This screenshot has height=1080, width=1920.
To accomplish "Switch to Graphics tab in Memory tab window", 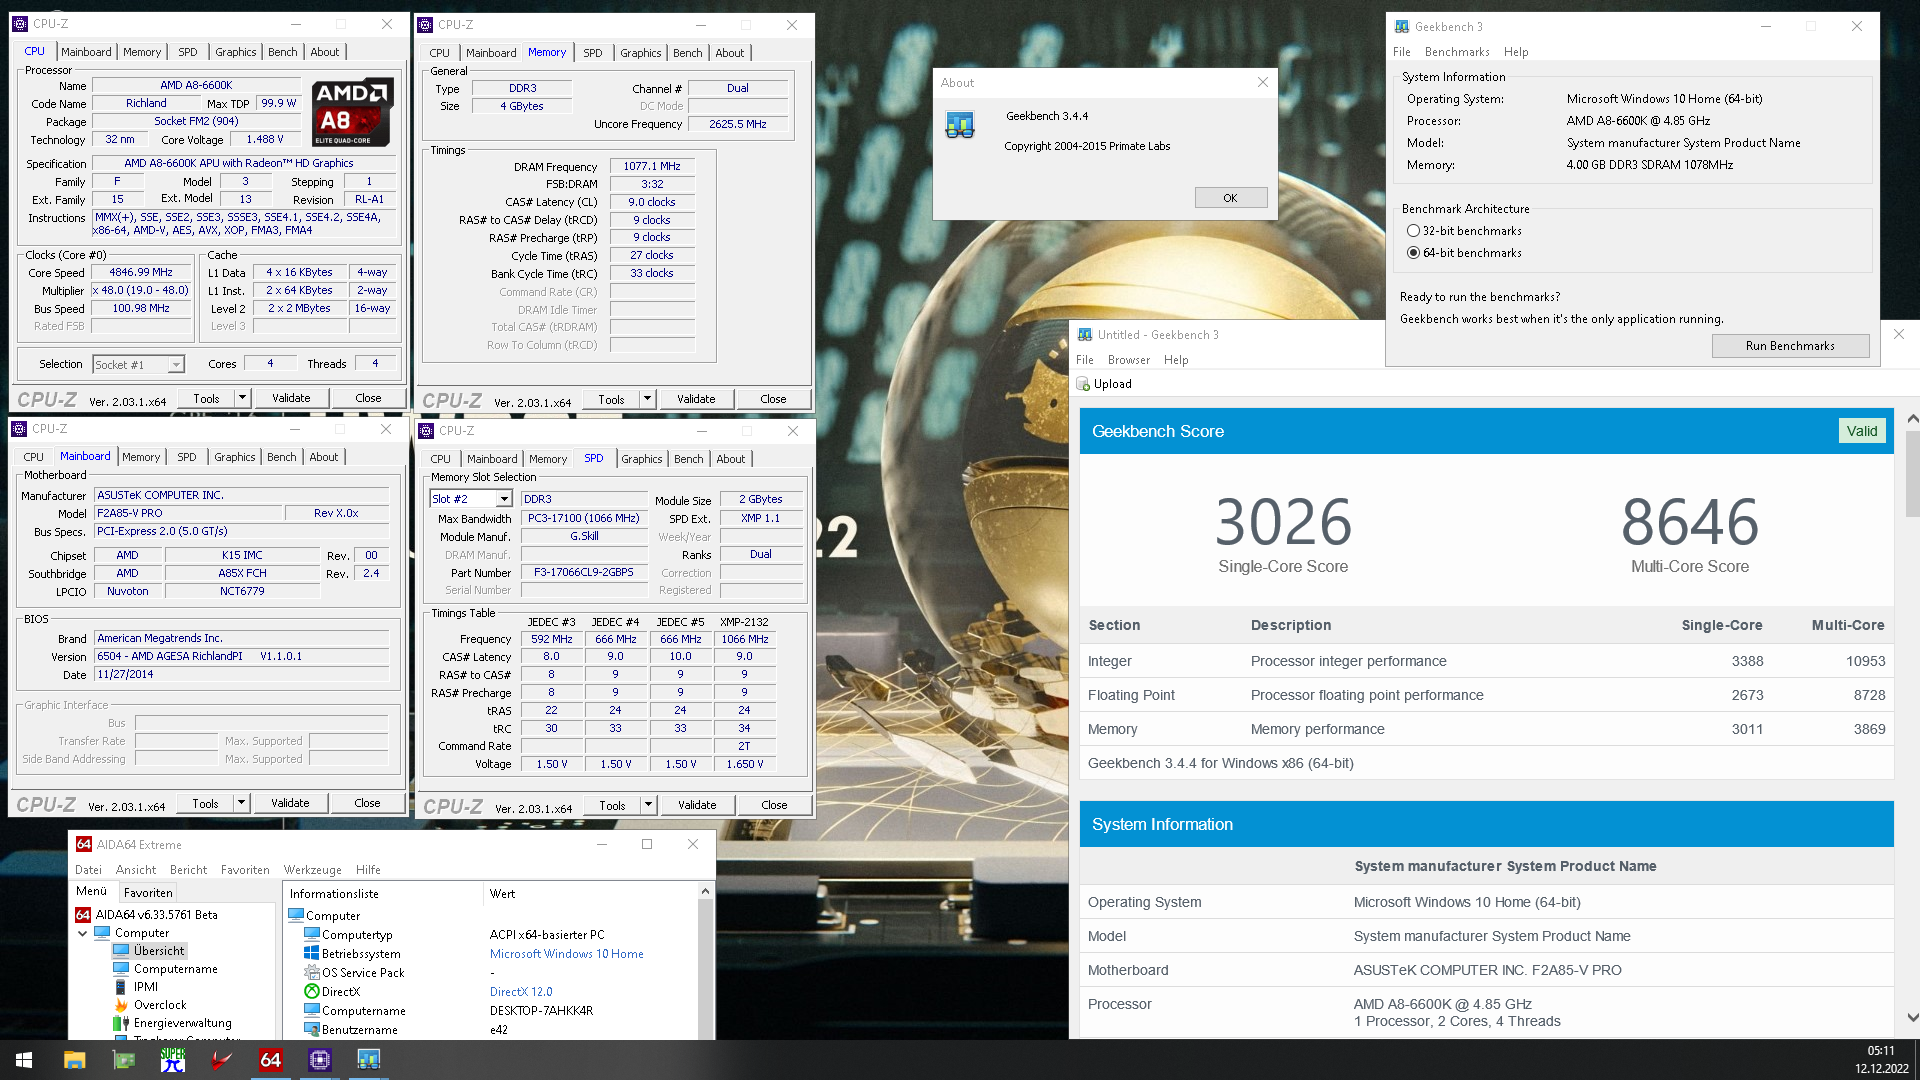I will point(640,53).
